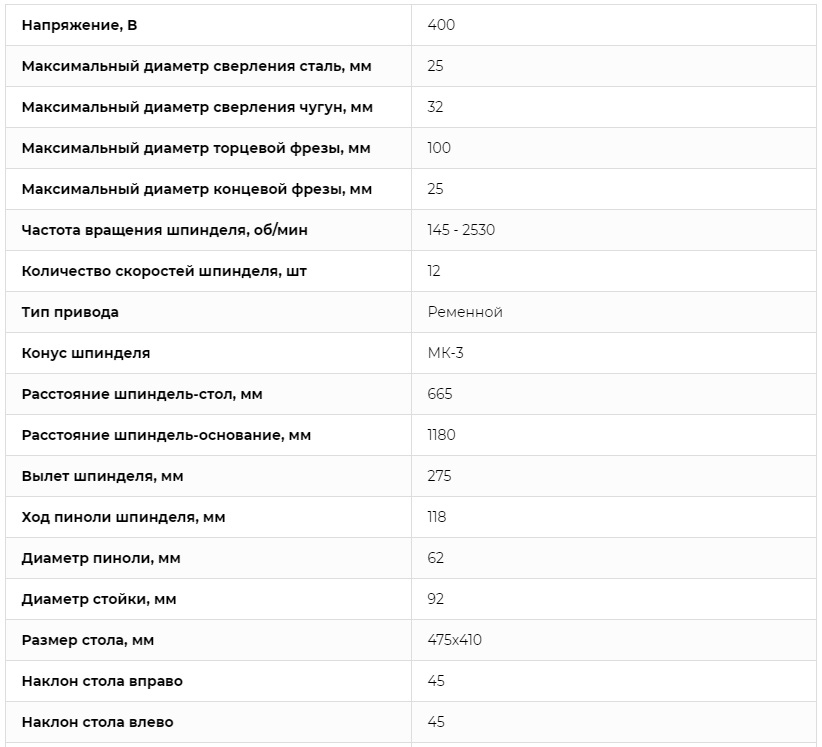Select the spindle taper value МК-3
Screen dimensions: 822x747
446,353
